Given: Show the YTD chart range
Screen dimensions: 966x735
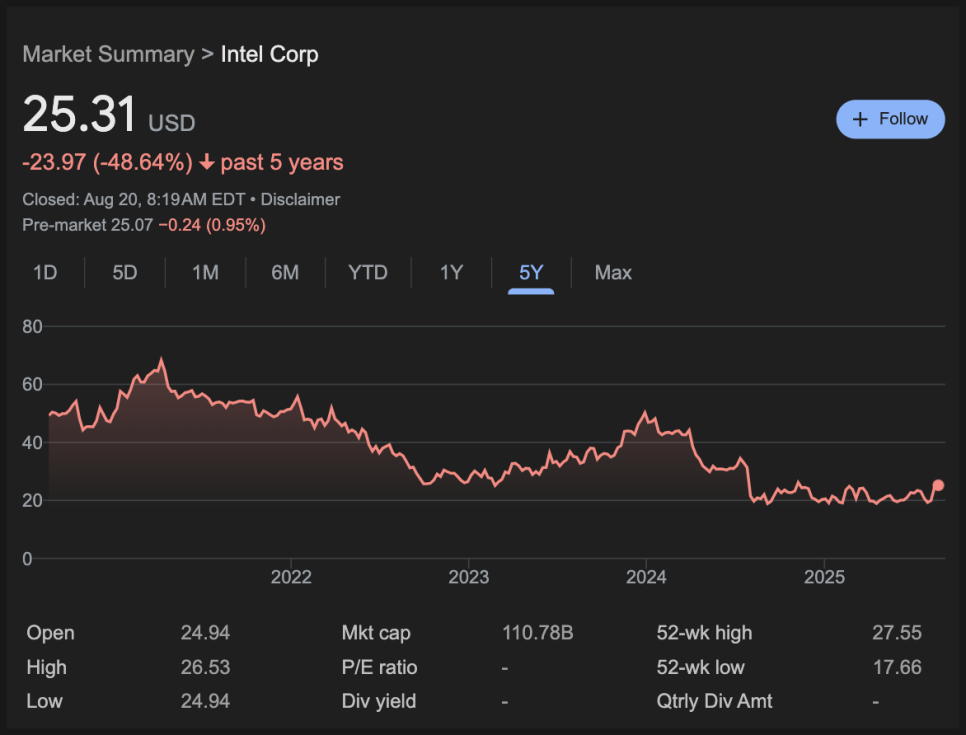Looking at the screenshot, I should [368, 272].
